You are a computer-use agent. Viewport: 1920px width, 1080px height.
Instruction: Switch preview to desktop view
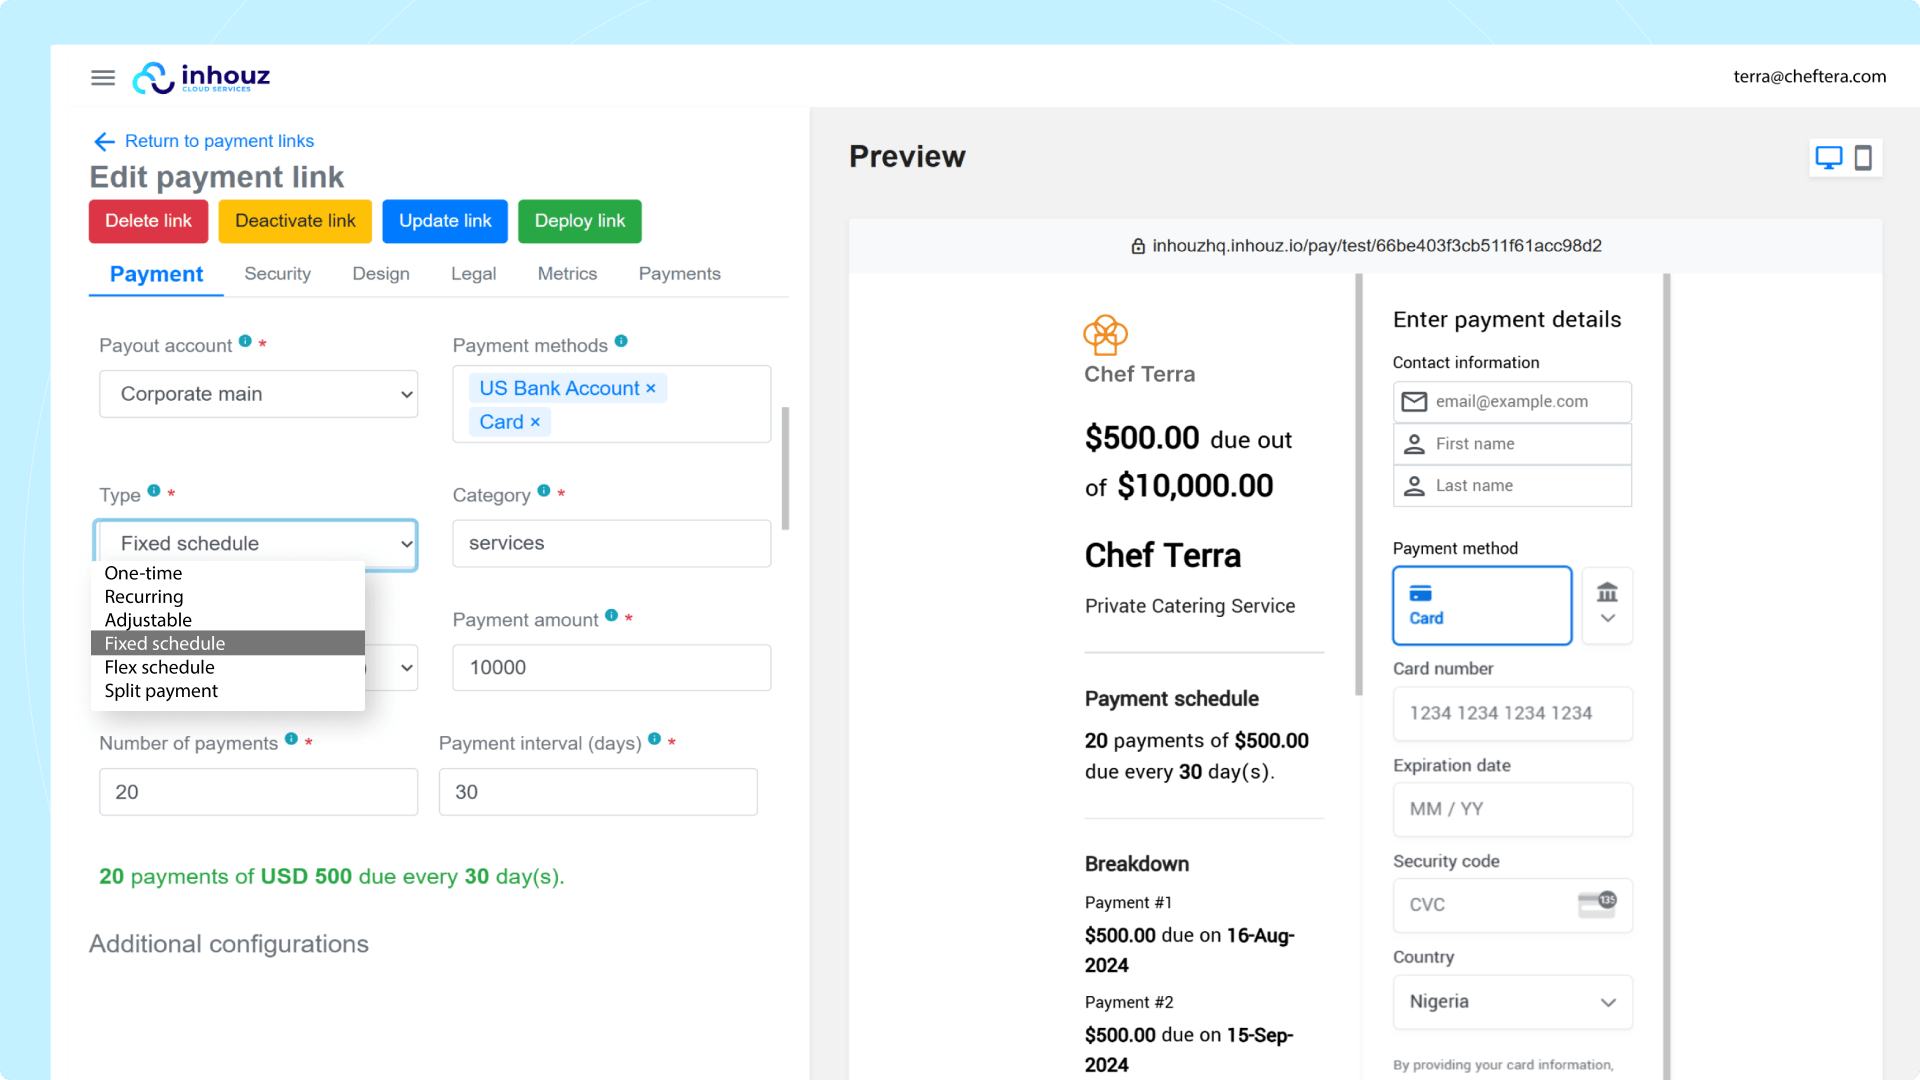coord(1829,157)
